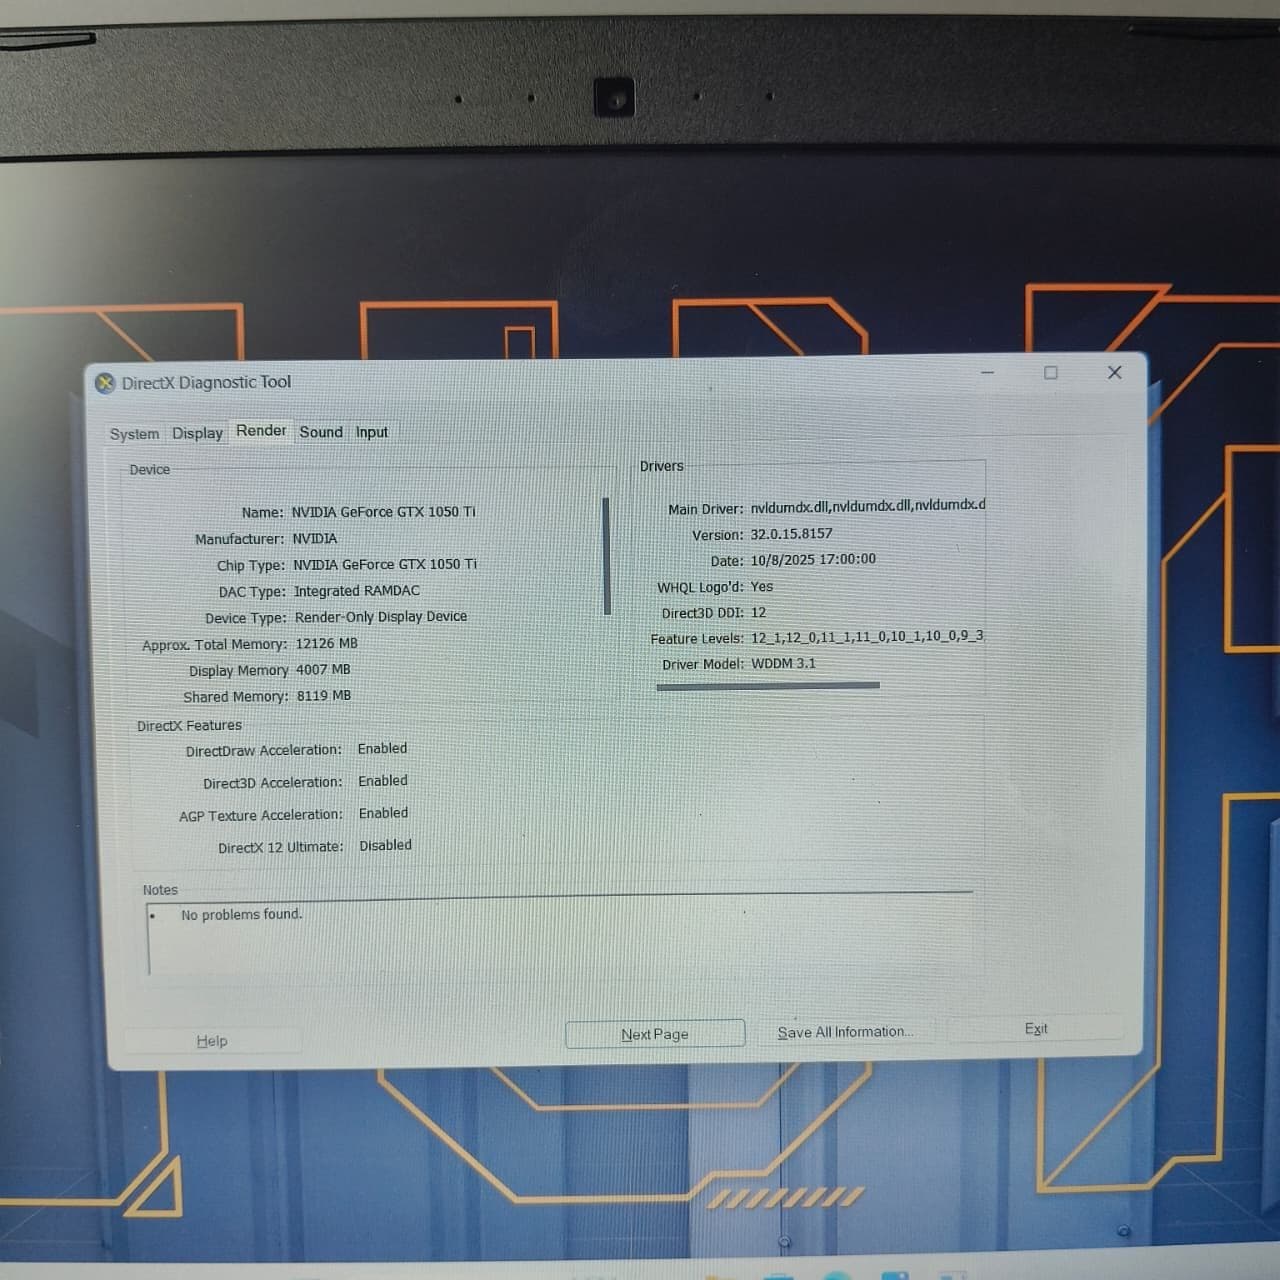Switch to the System tab
This screenshot has width=1280, height=1280.
coord(134,434)
